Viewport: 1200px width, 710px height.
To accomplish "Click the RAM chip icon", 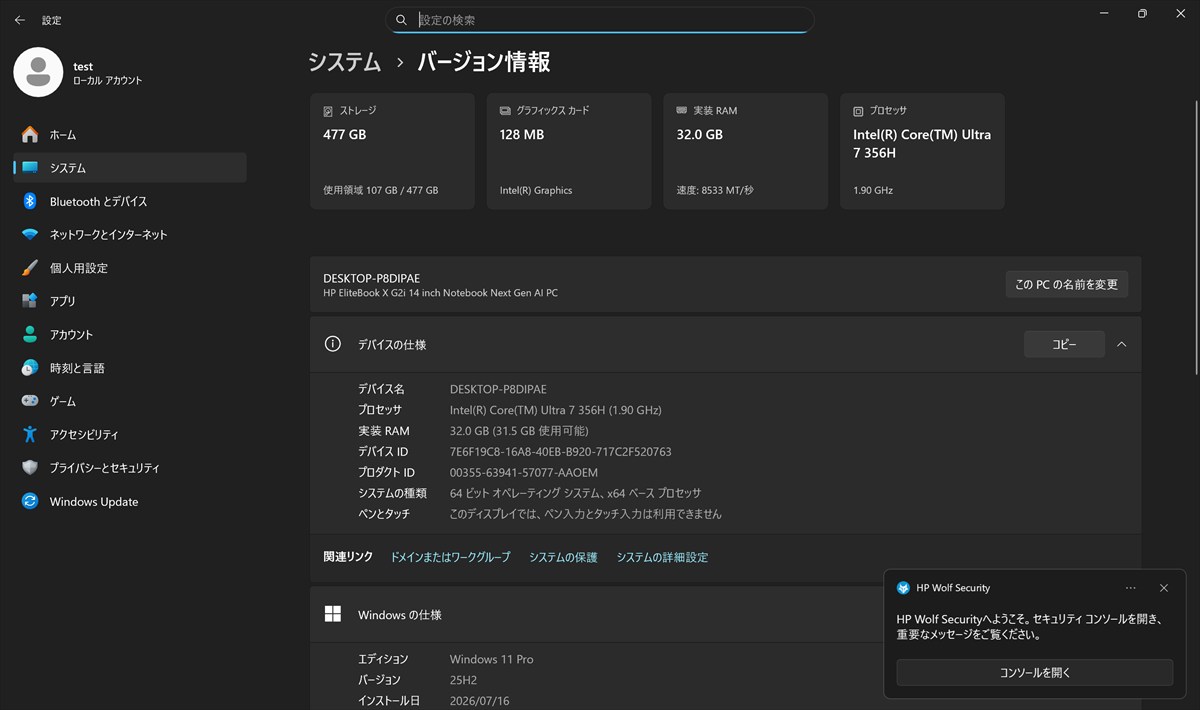I will pos(681,110).
